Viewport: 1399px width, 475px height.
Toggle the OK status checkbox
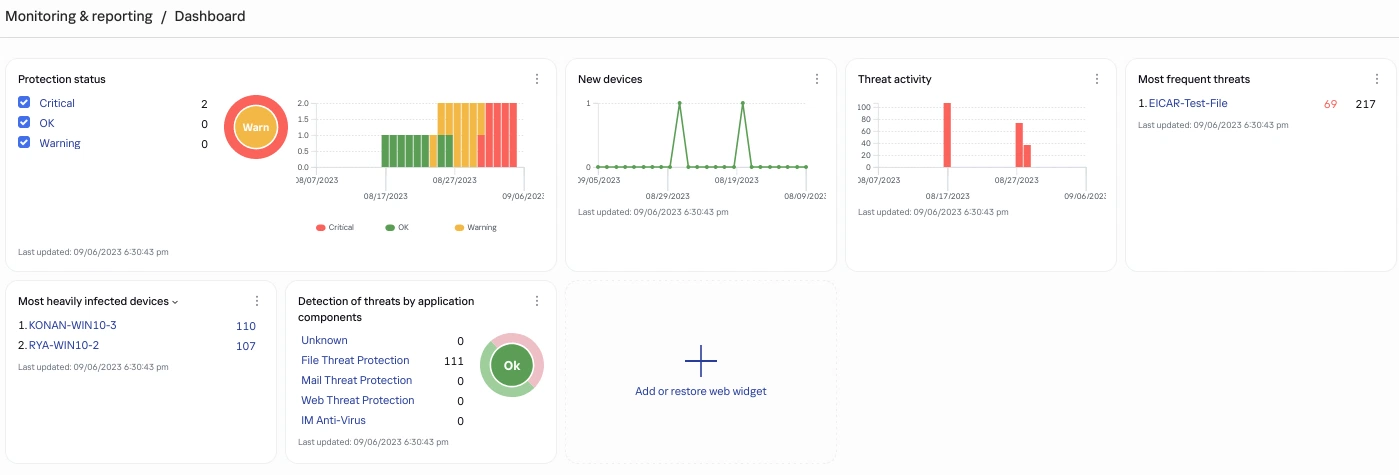pyautogui.click(x=24, y=123)
